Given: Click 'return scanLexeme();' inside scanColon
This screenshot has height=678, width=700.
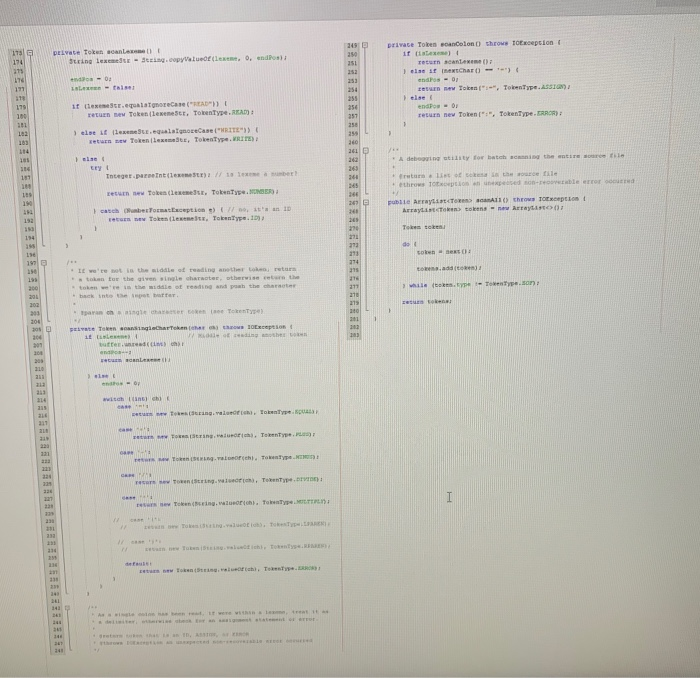Looking at the screenshot, I should pos(455,62).
